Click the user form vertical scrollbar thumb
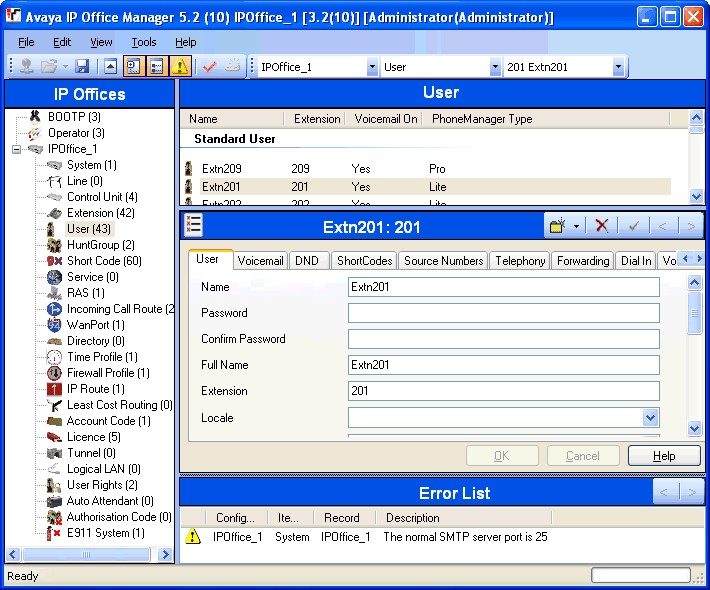This screenshot has width=710, height=590. pos(694,313)
